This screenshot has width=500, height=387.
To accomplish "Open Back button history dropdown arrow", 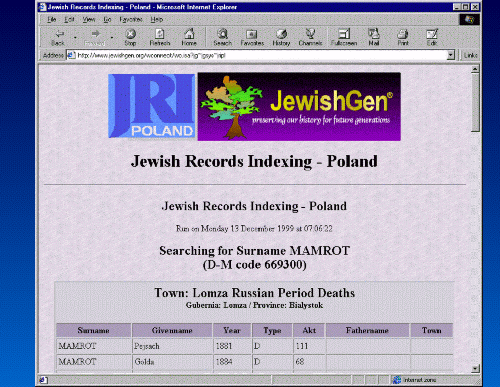I will coord(75,37).
